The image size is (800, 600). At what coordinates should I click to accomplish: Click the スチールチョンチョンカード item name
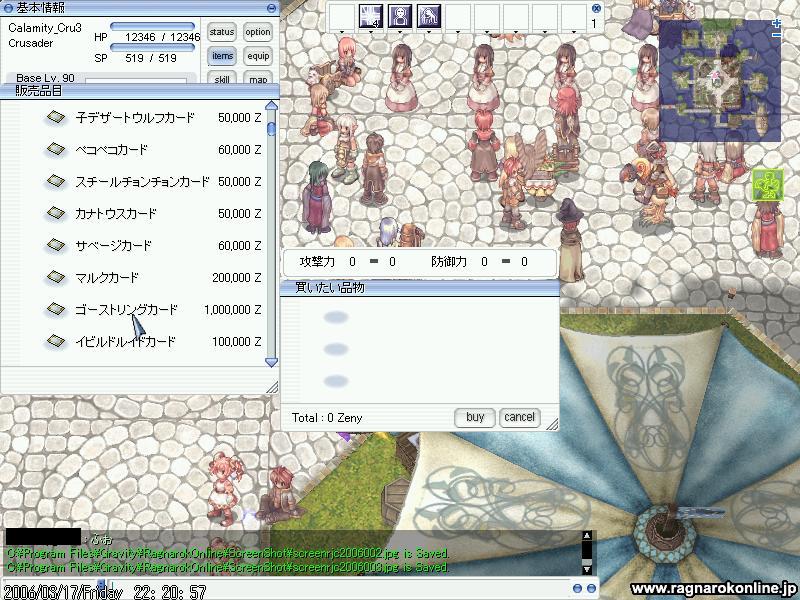tap(142, 182)
